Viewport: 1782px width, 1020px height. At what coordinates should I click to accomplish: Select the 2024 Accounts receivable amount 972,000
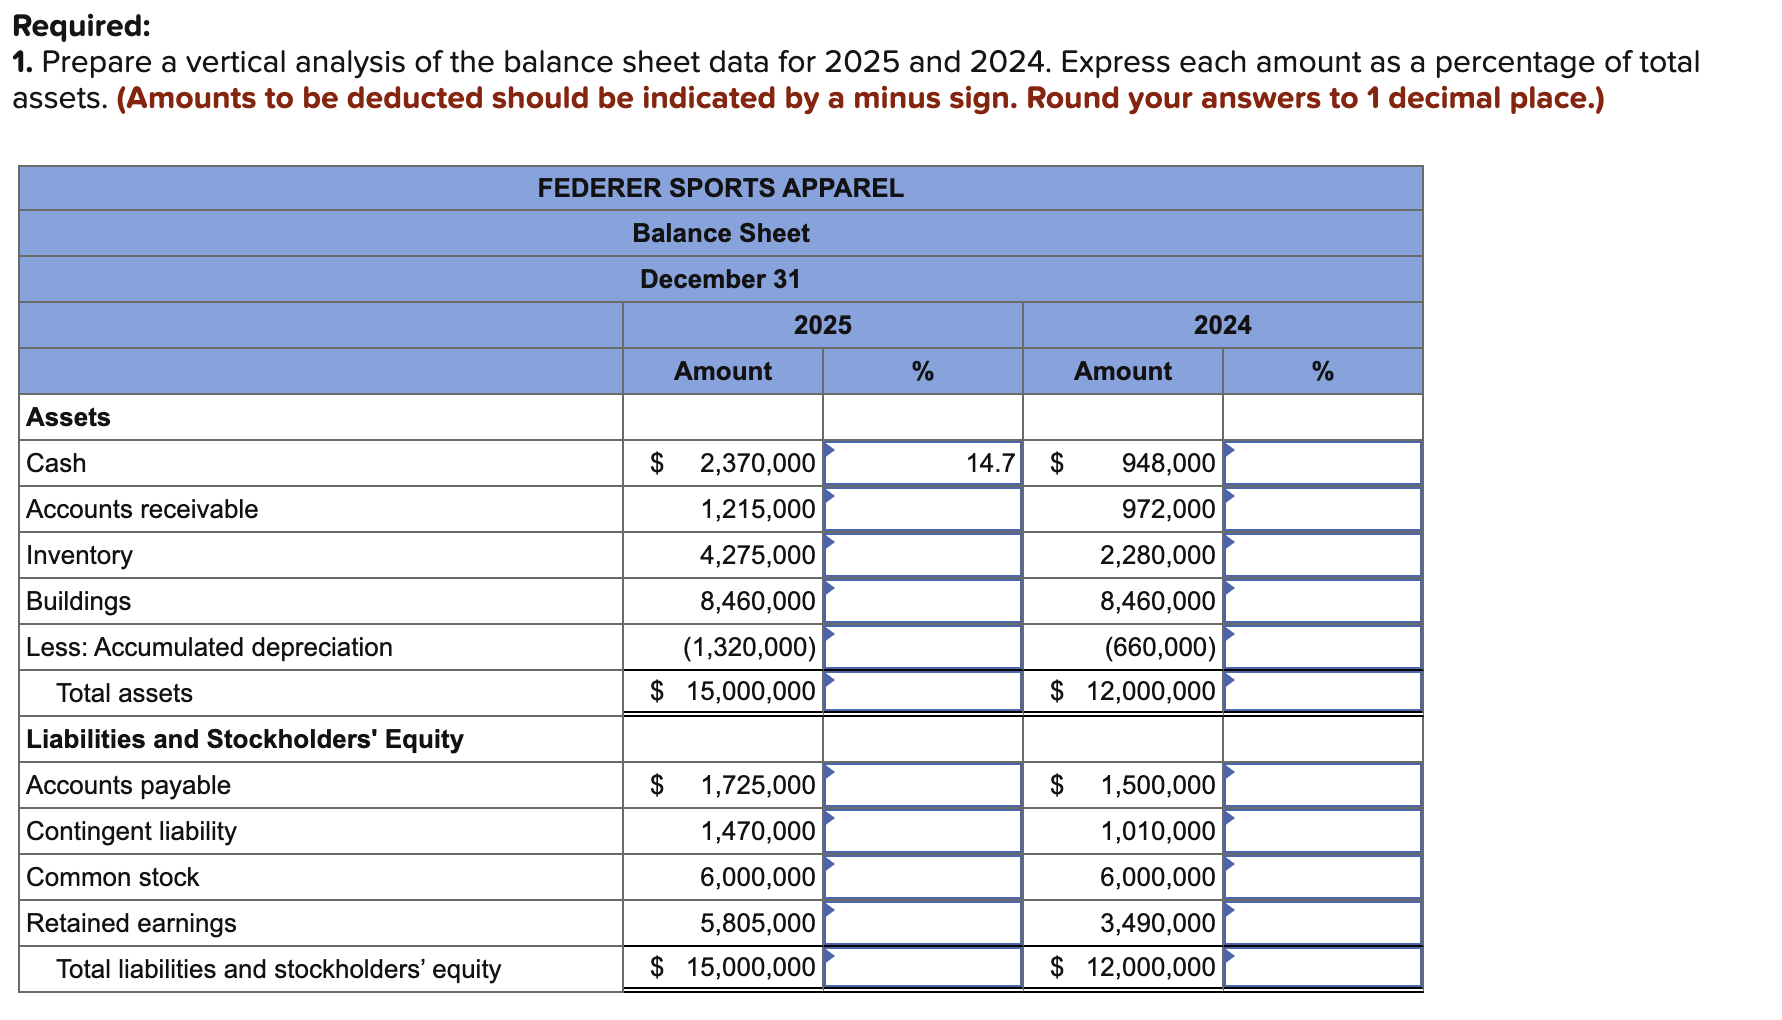pyautogui.click(x=1168, y=509)
